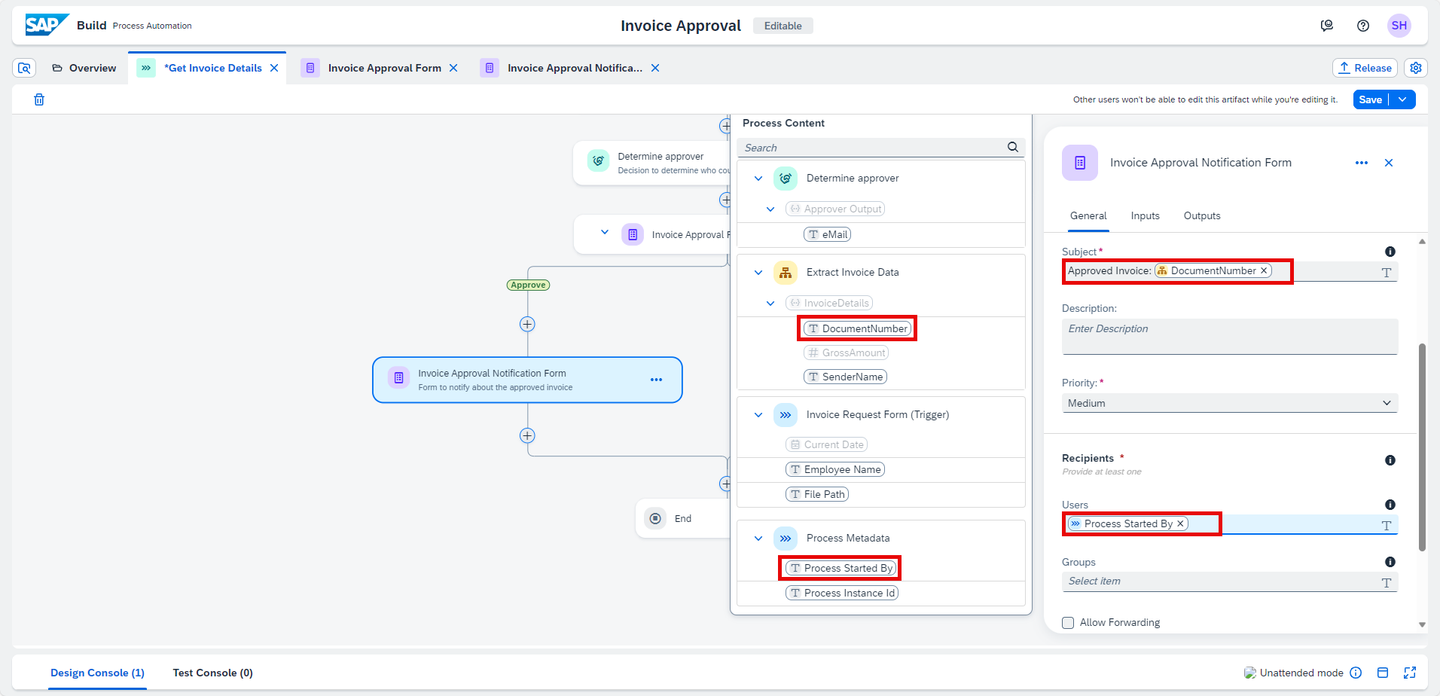
Task: Close the Invoice Approval Form tab
Action: pos(453,68)
